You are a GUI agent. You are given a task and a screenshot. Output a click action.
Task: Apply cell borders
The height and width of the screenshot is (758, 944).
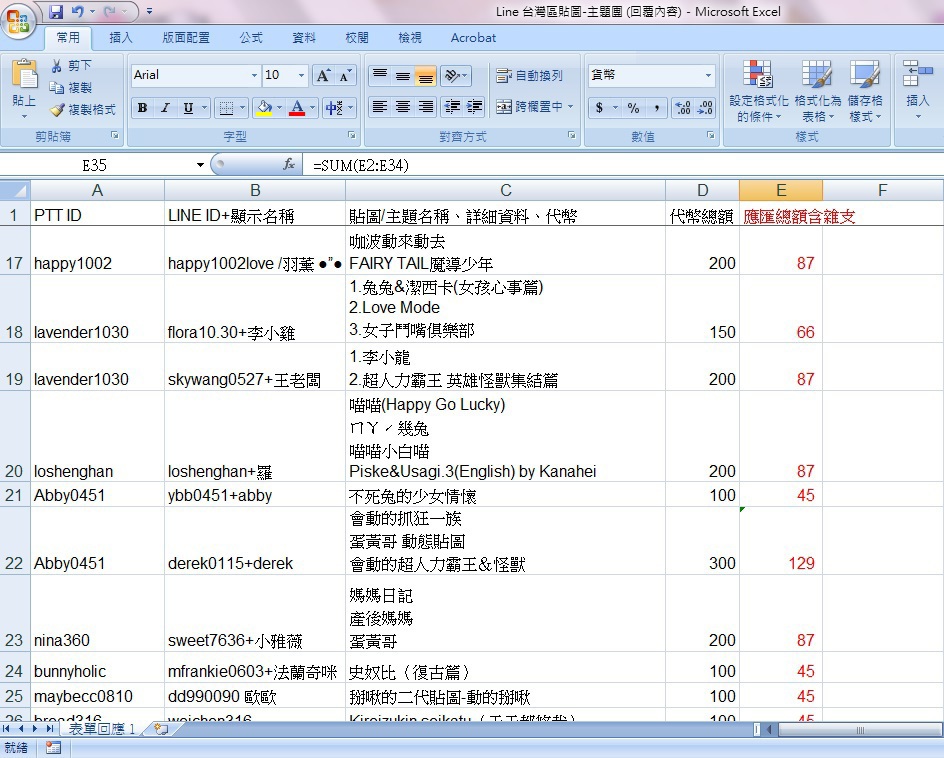(226, 108)
